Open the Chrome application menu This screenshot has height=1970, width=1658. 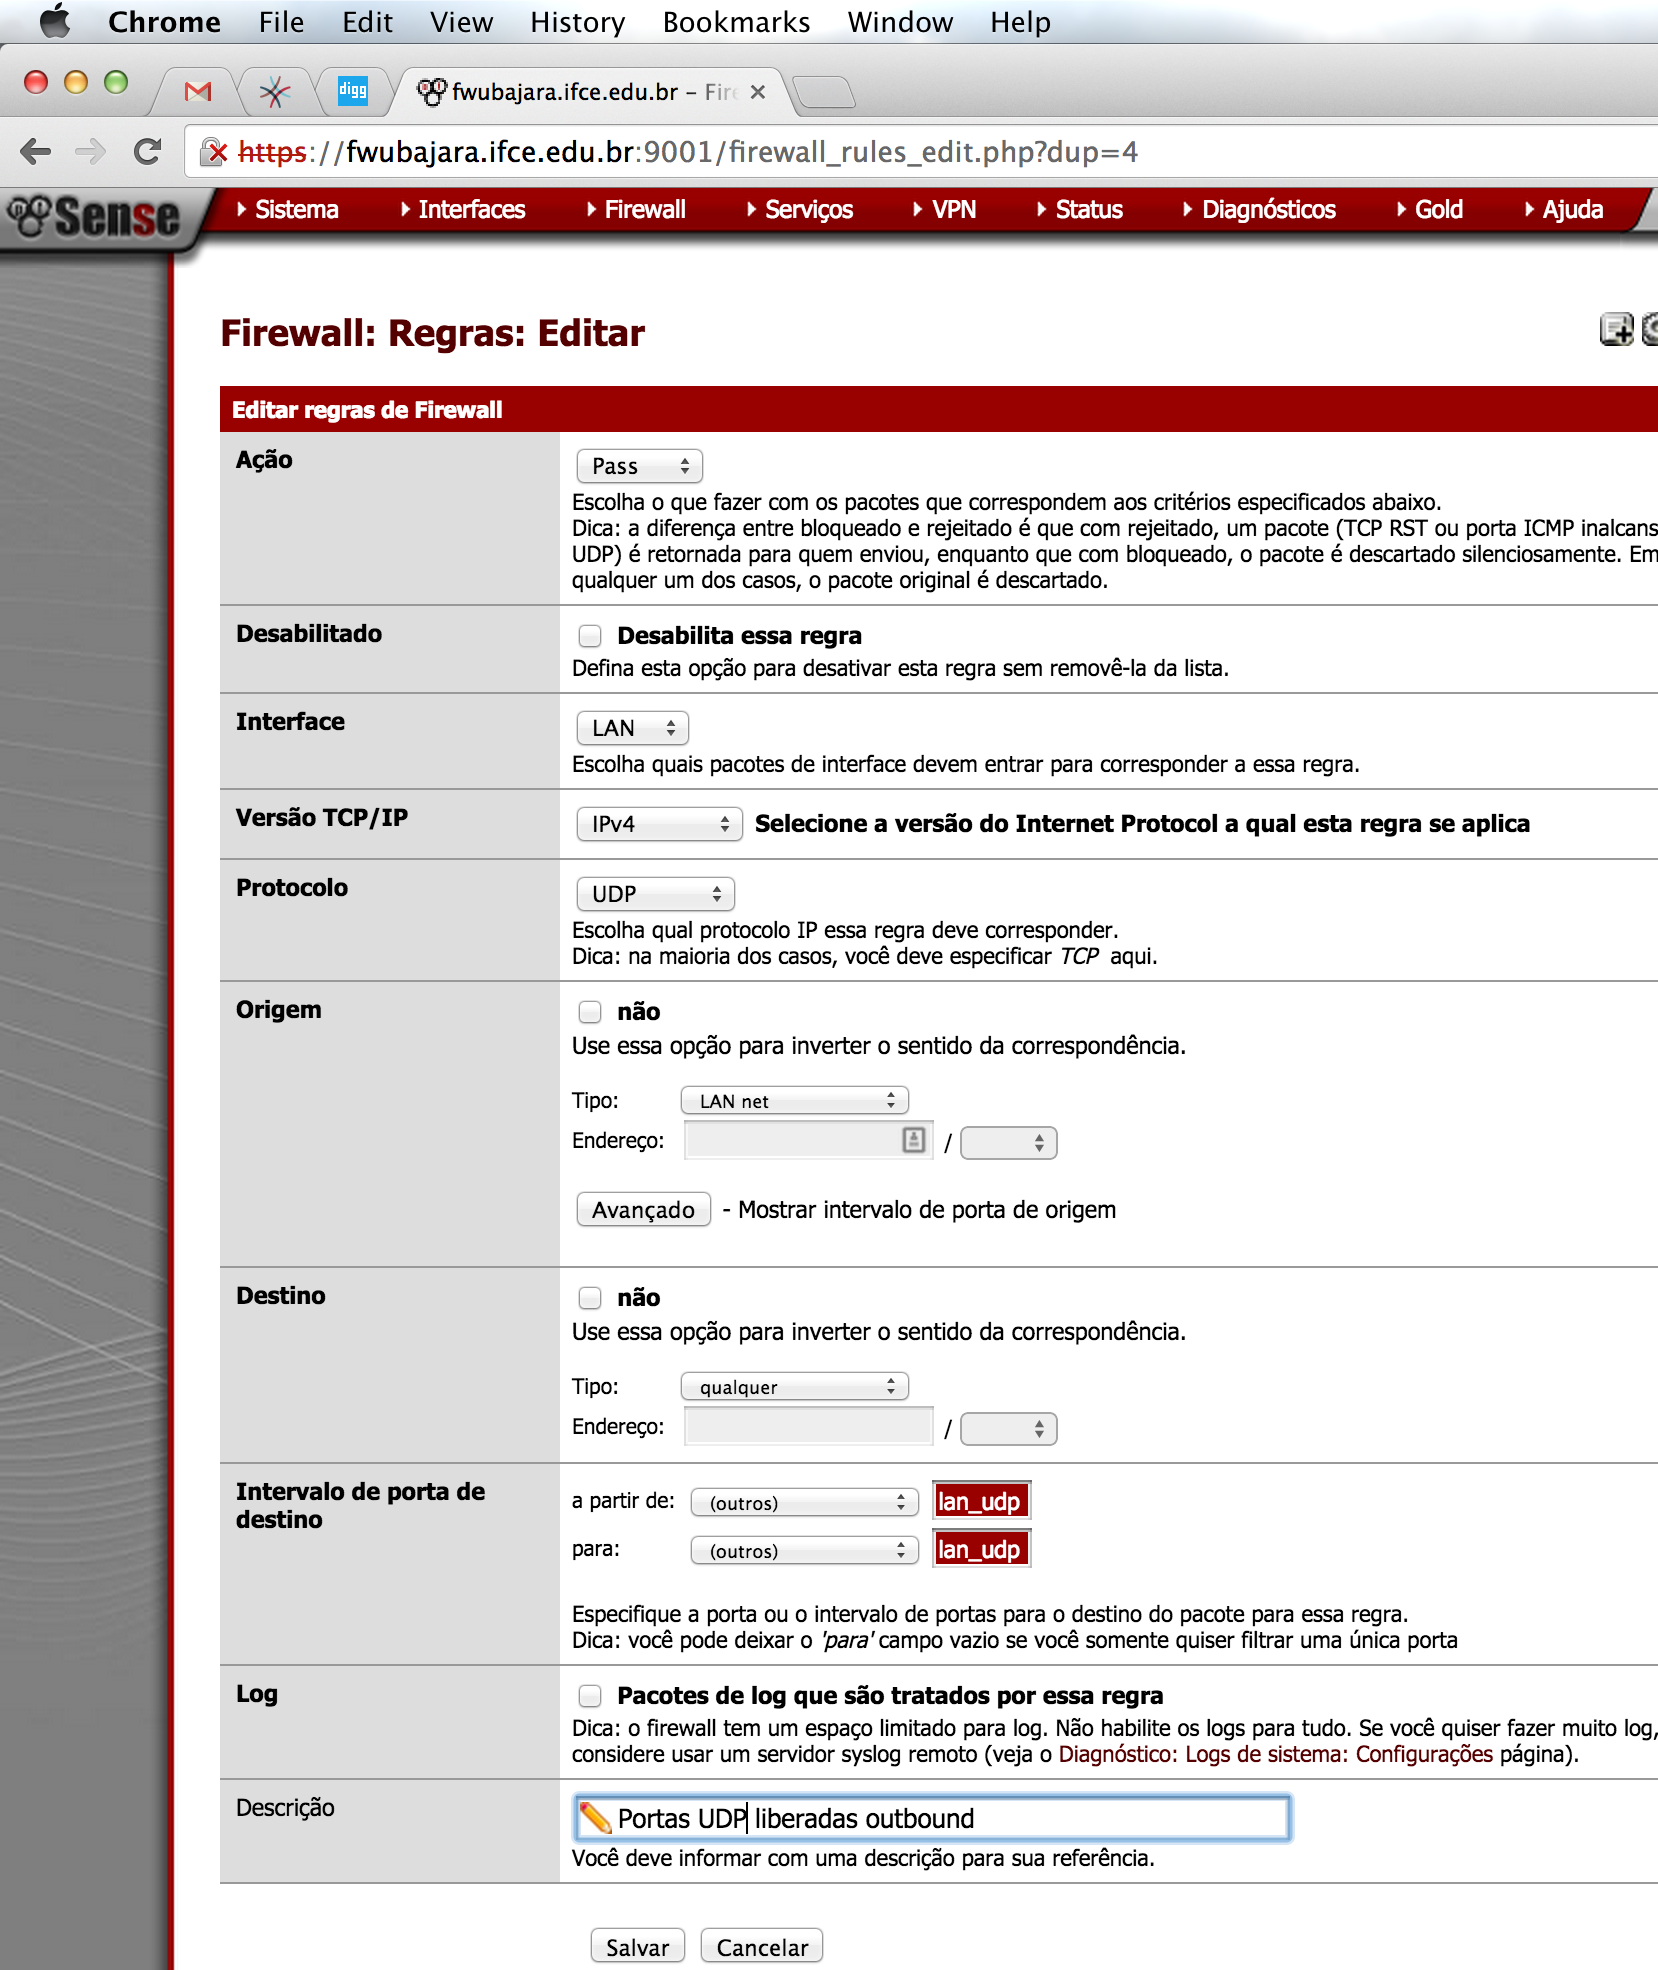tap(164, 22)
